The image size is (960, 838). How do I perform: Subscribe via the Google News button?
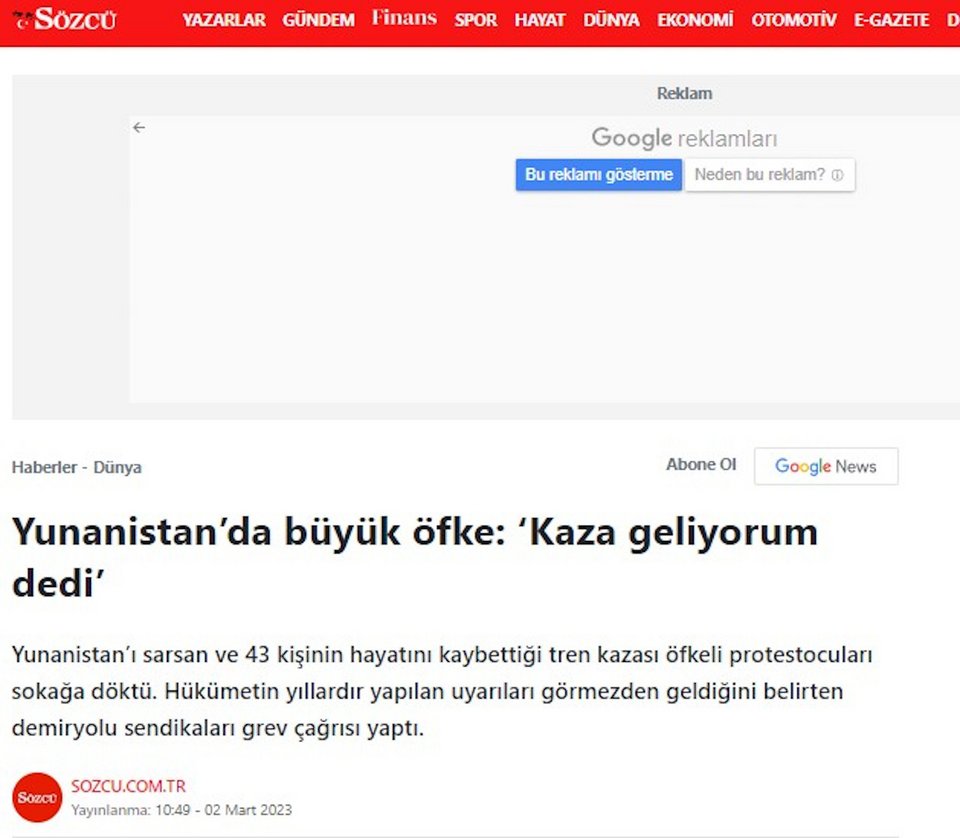pyautogui.click(x=826, y=466)
